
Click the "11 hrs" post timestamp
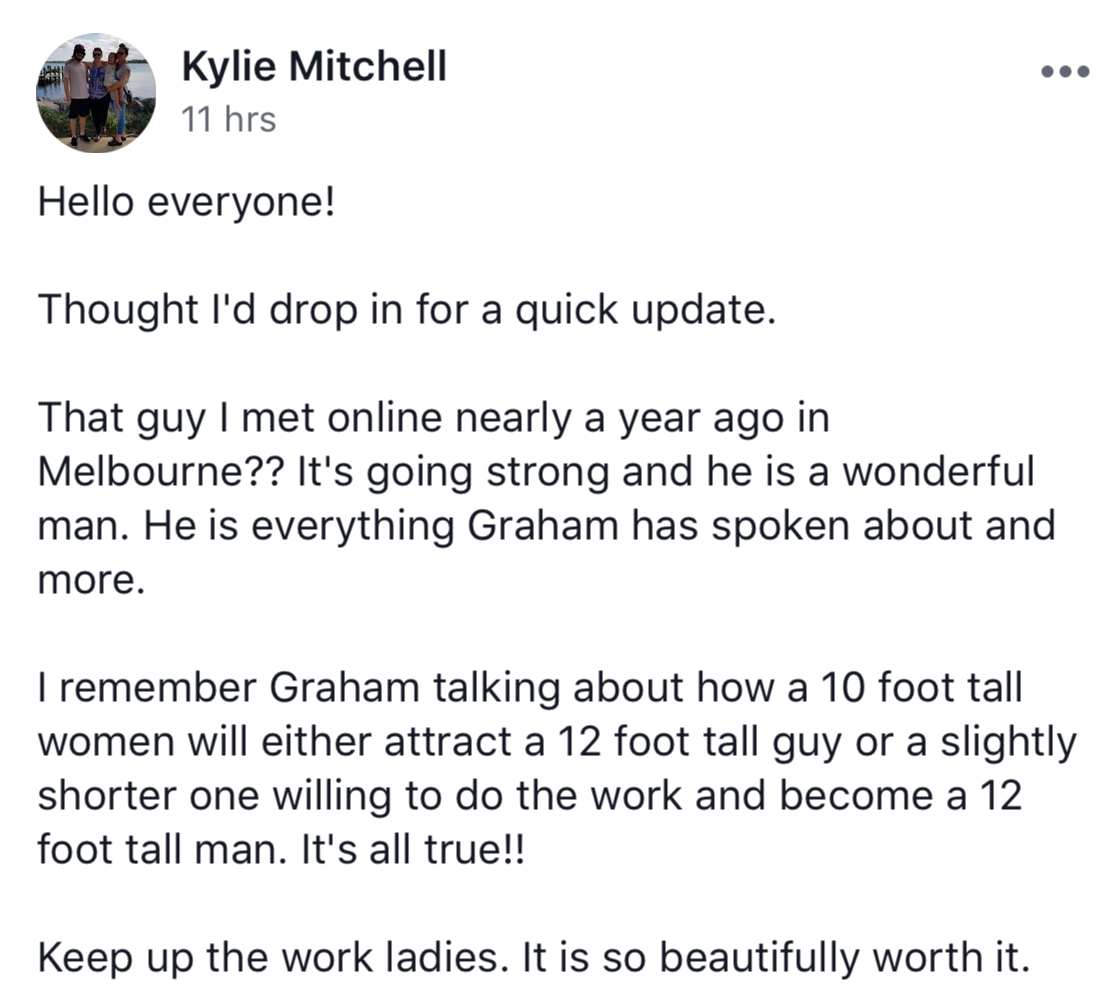(228, 119)
